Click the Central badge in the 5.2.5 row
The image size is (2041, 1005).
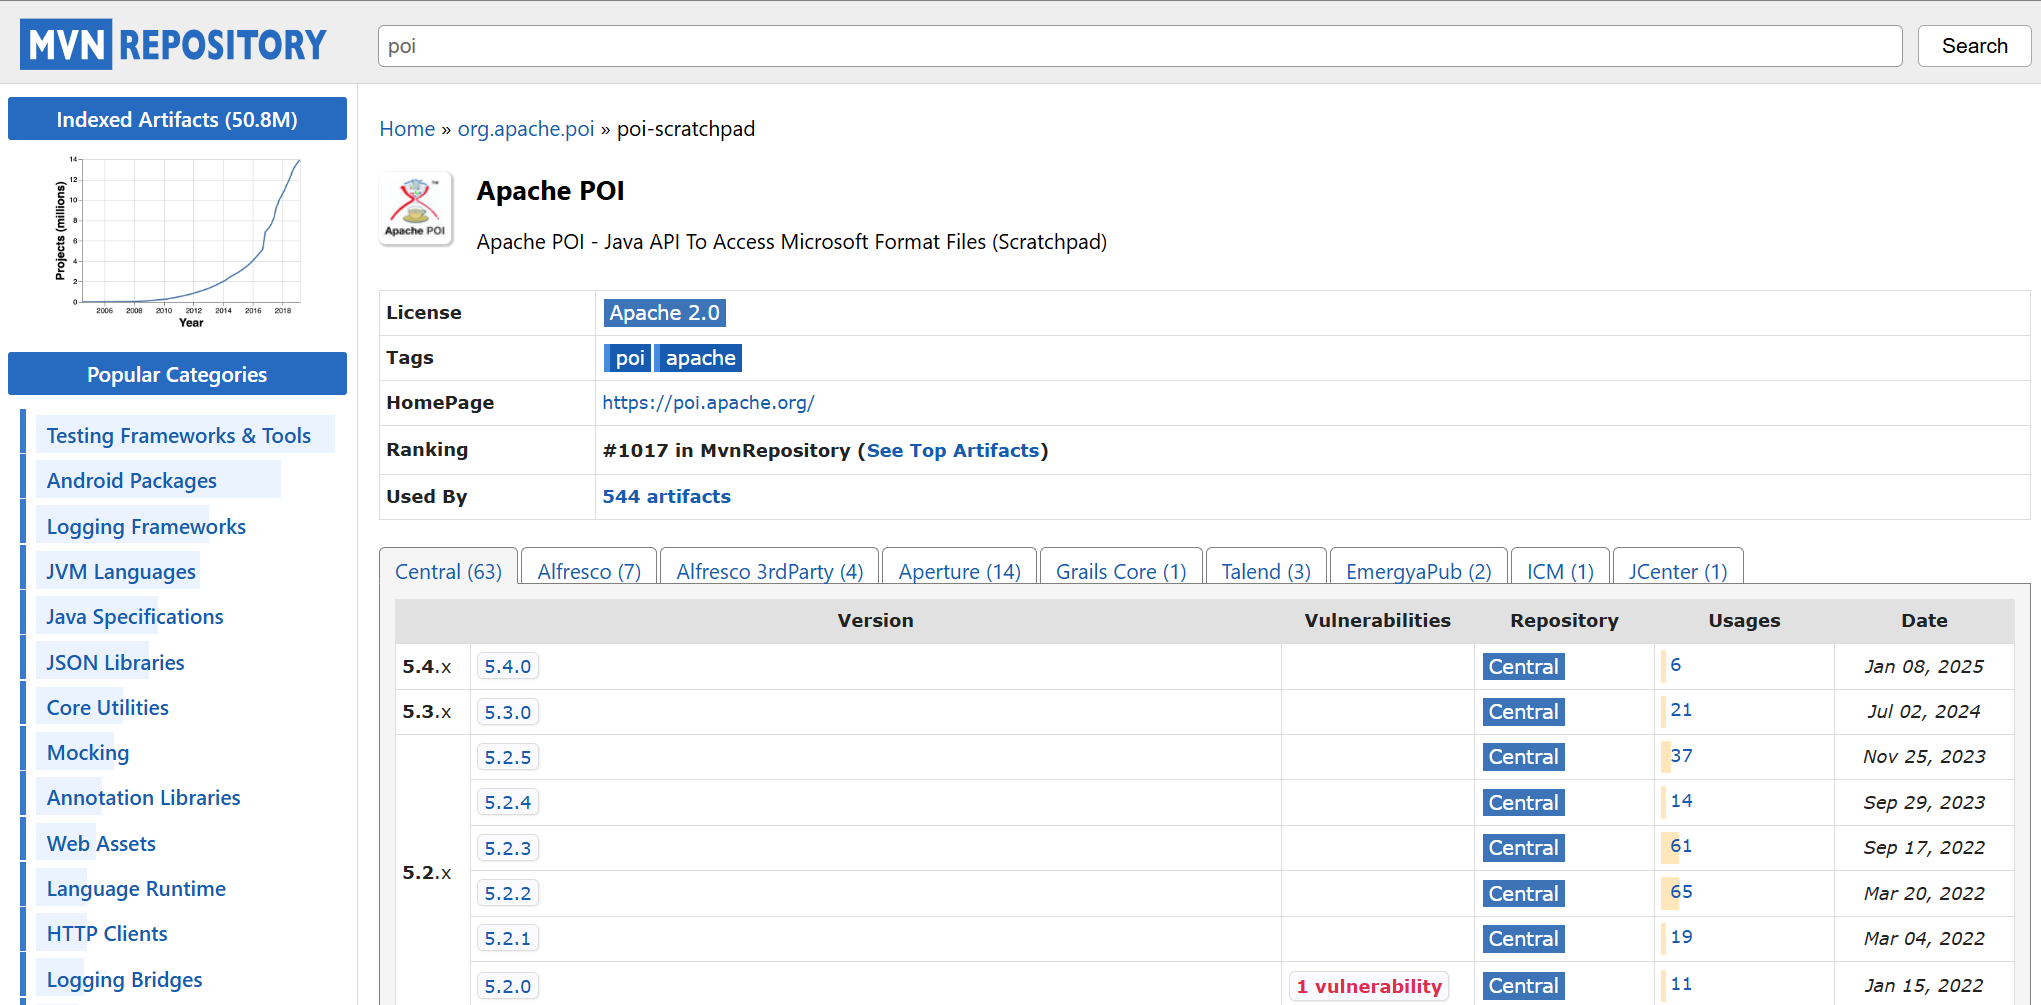click(1523, 757)
